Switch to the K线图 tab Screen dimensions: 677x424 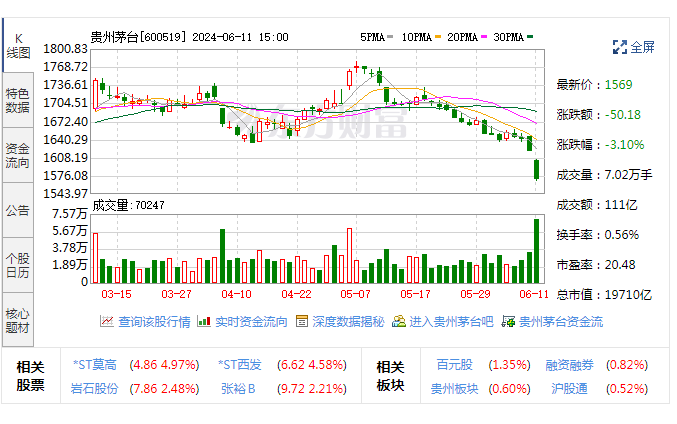18,45
